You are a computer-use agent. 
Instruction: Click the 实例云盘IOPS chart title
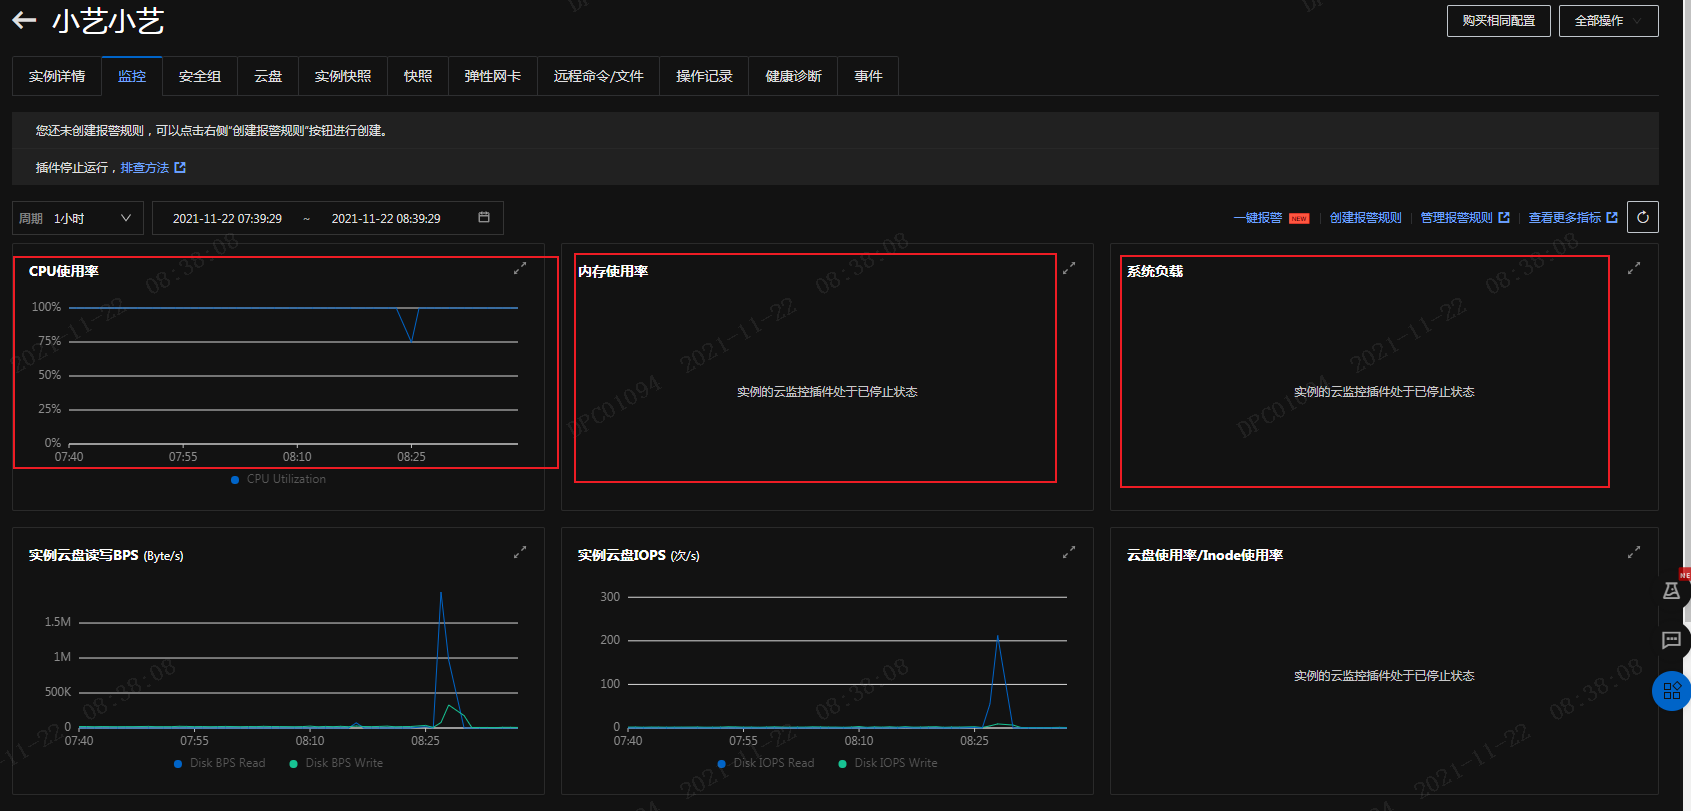pos(639,555)
